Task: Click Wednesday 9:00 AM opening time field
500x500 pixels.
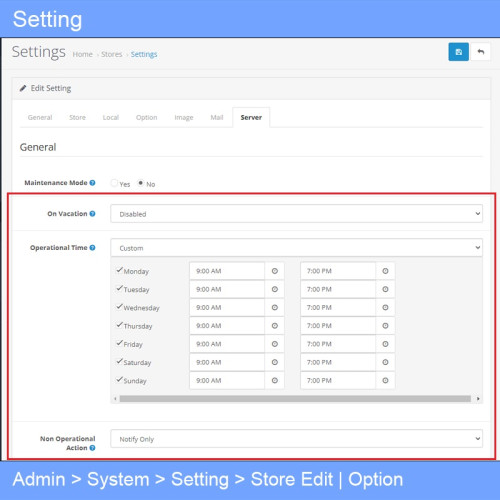Action: coord(227,307)
